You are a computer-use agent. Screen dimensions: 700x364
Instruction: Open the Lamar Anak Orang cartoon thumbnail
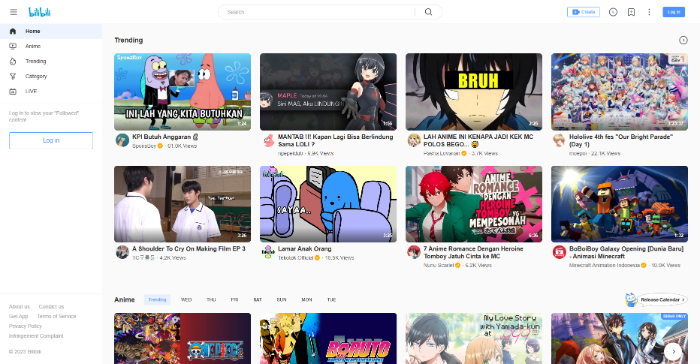tap(328, 204)
